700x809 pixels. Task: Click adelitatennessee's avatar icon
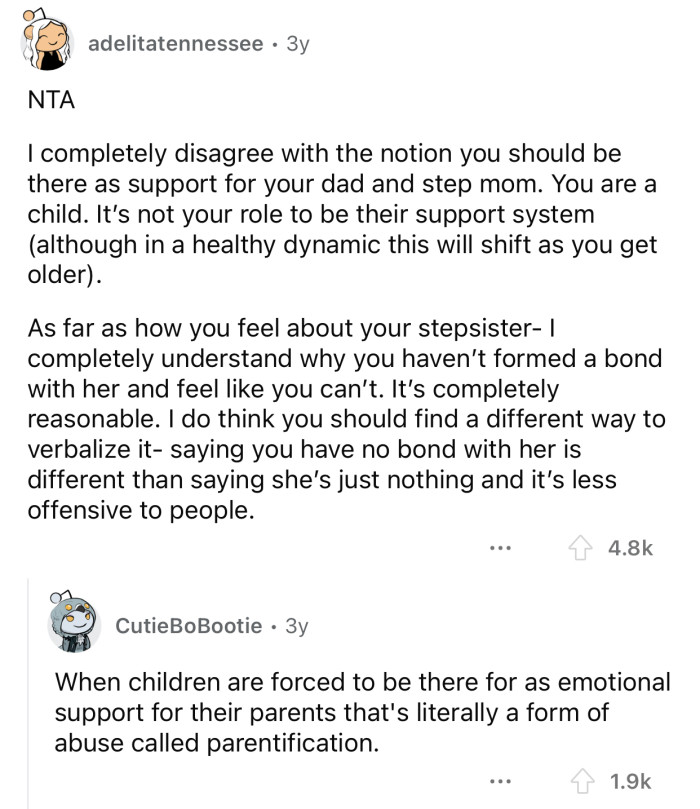[45, 41]
